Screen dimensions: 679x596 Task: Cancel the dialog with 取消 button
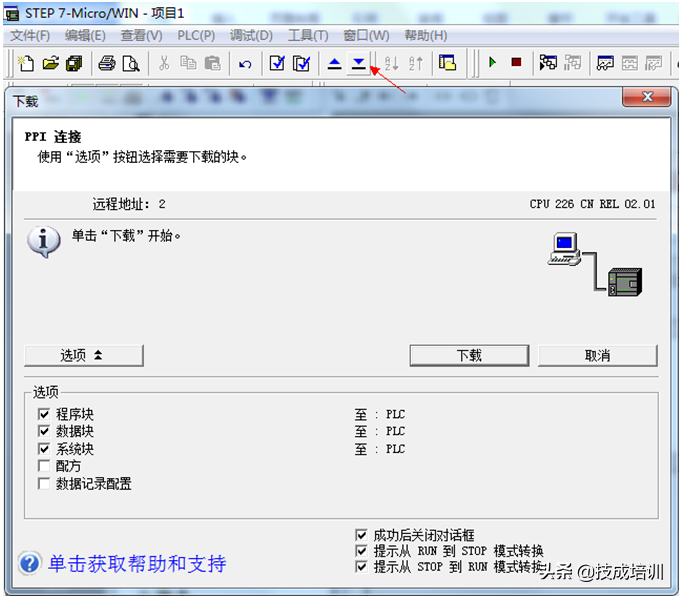pos(598,356)
